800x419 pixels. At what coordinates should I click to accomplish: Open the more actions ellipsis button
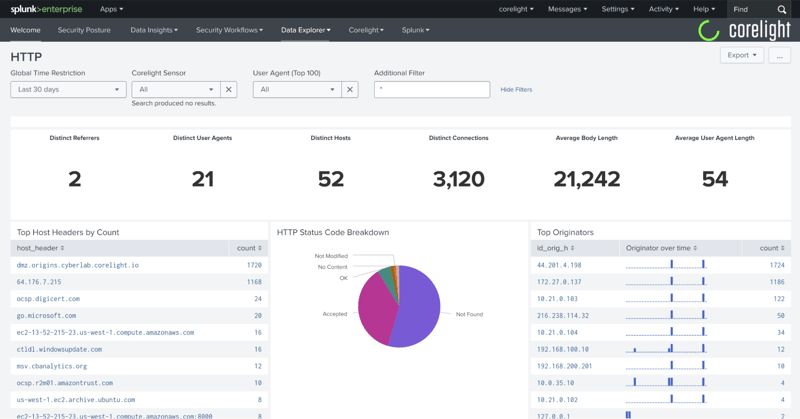pos(780,55)
